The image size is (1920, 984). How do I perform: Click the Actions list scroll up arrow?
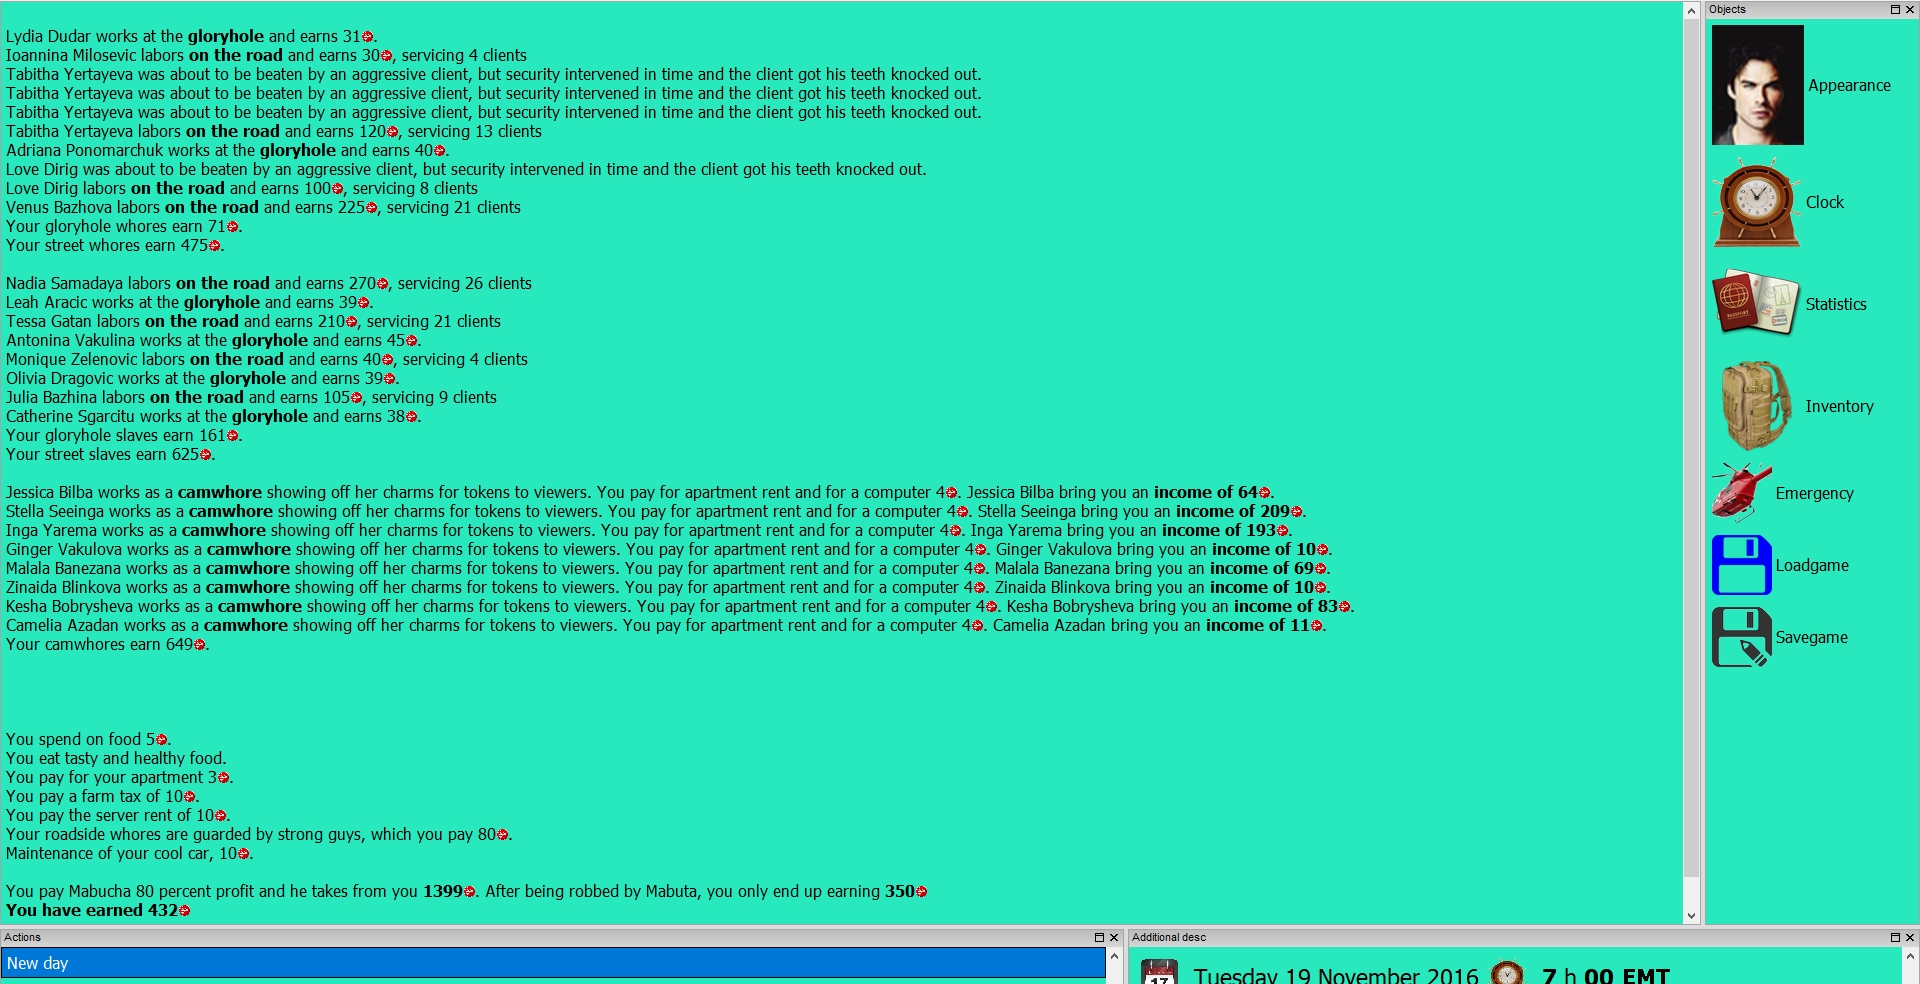[x=1114, y=956]
